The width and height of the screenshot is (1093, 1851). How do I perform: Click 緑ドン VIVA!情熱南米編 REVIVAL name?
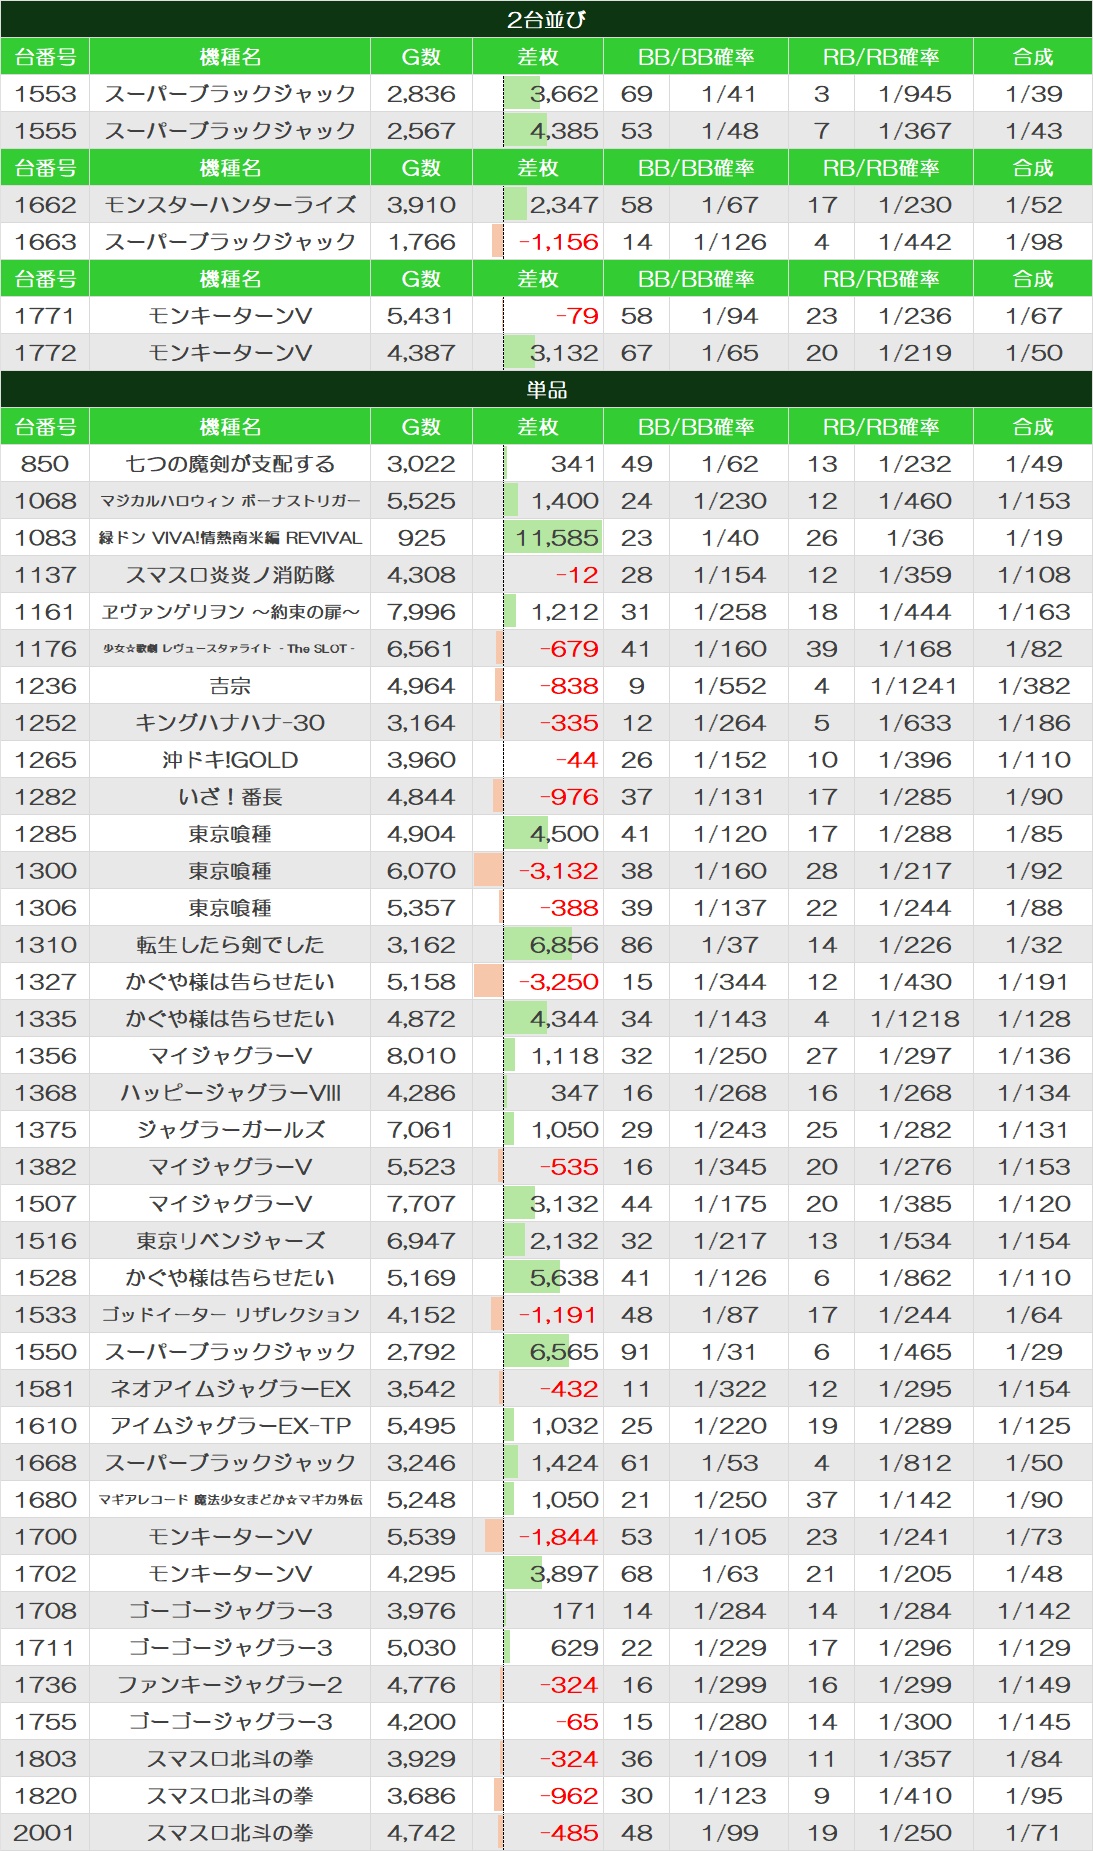tap(230, 538)
